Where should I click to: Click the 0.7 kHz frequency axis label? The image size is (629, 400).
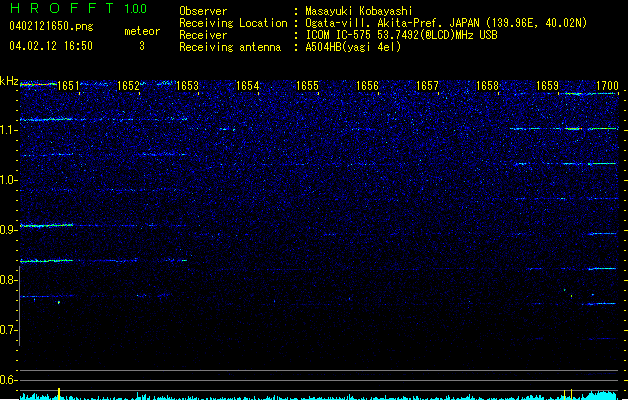pos(9,330)
